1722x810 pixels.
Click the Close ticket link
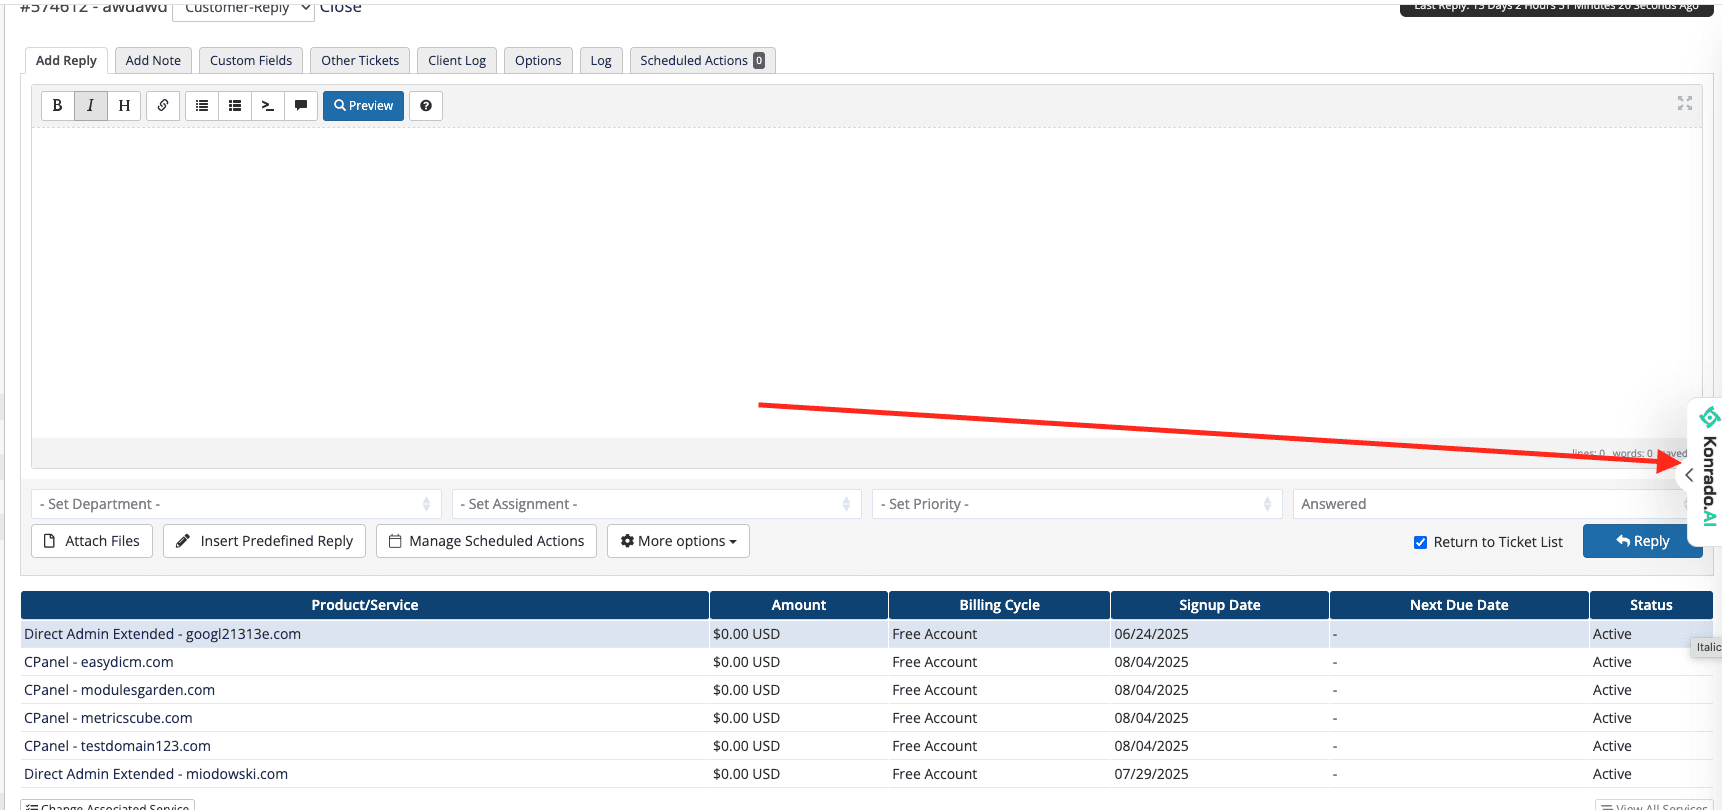(x=341, y=8)
